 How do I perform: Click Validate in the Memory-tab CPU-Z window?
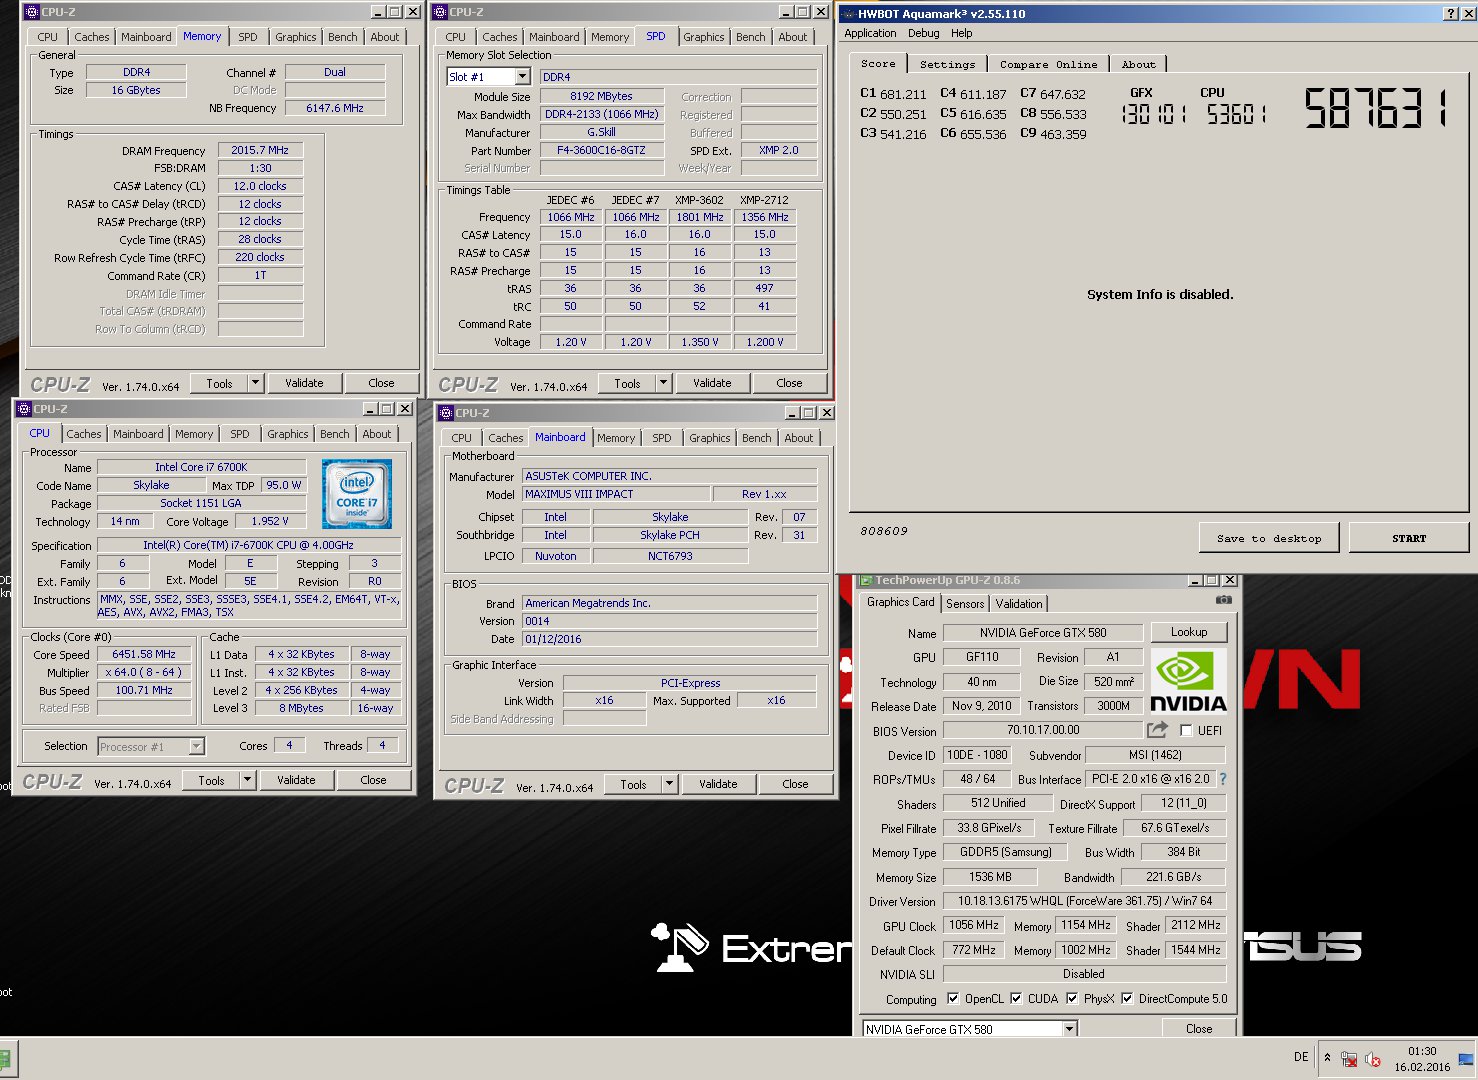pyautogui.click(x=304, y=383)
